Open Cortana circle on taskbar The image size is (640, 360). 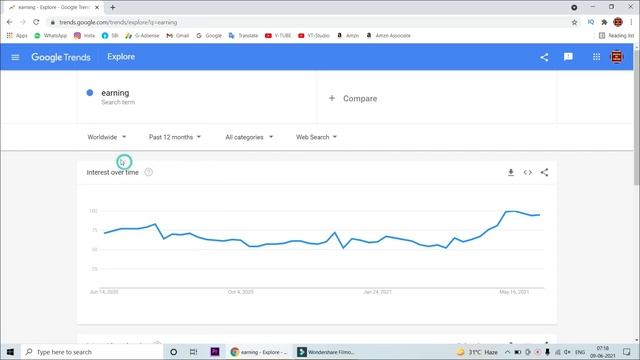173,352
